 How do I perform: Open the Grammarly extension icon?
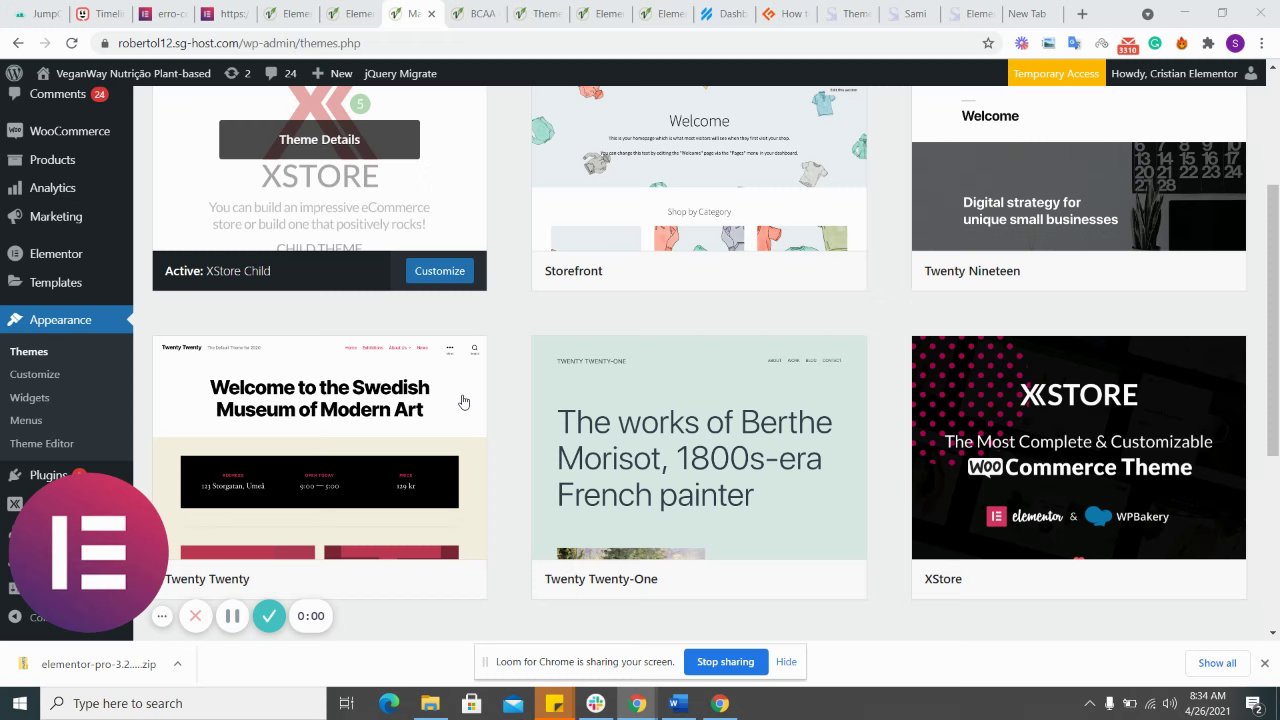point(1155,43)
